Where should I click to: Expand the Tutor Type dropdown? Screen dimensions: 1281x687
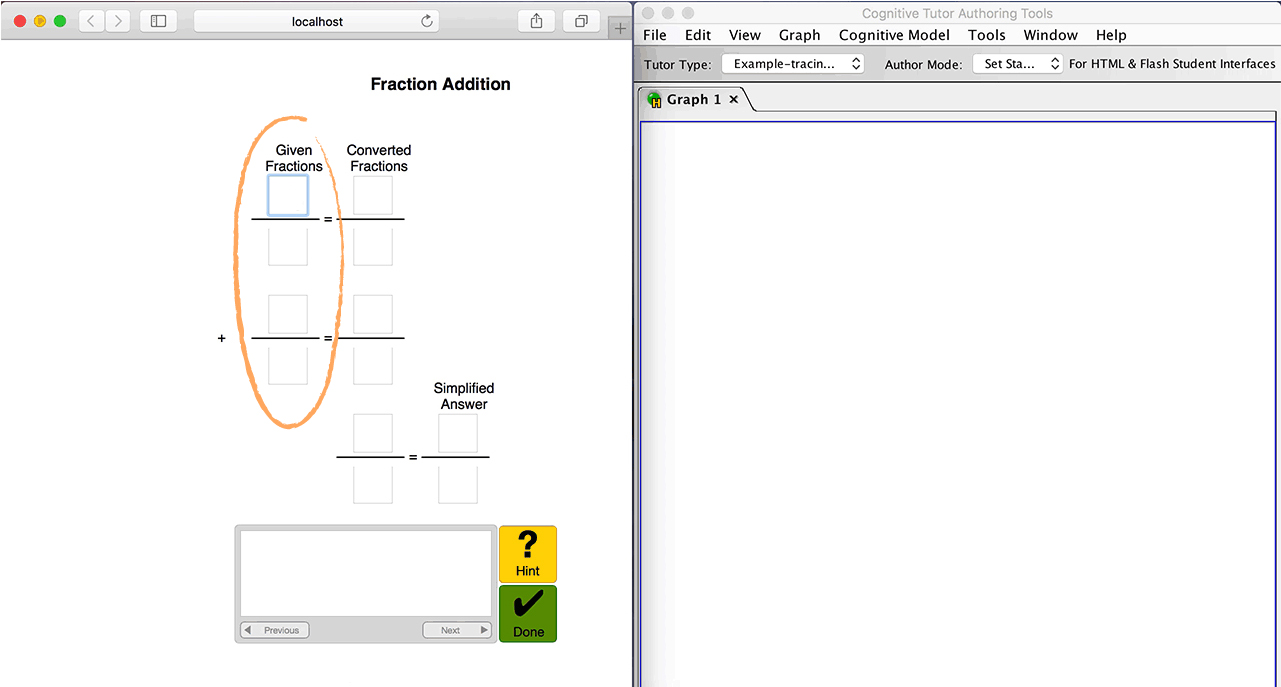[792, 64]
